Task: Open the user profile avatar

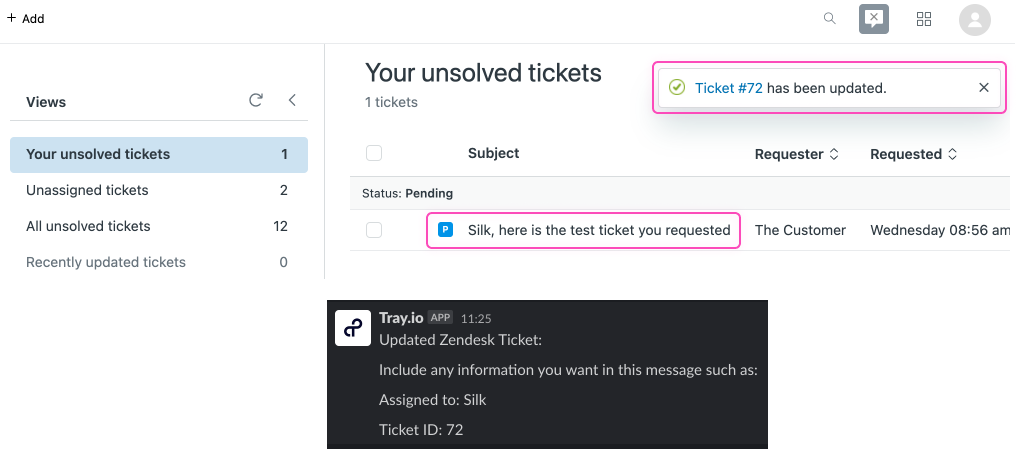Action: pyautogui.click(x=974, y=18)
